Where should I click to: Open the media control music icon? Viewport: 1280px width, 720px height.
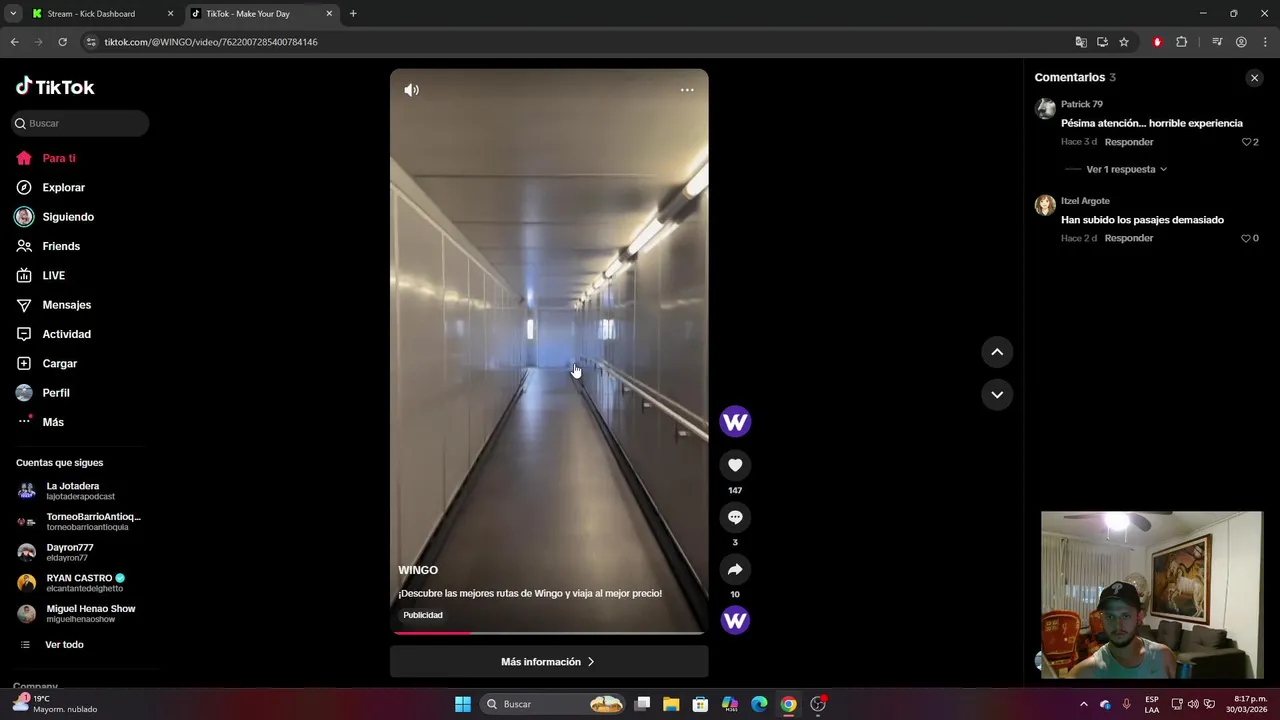(1217, 42)
